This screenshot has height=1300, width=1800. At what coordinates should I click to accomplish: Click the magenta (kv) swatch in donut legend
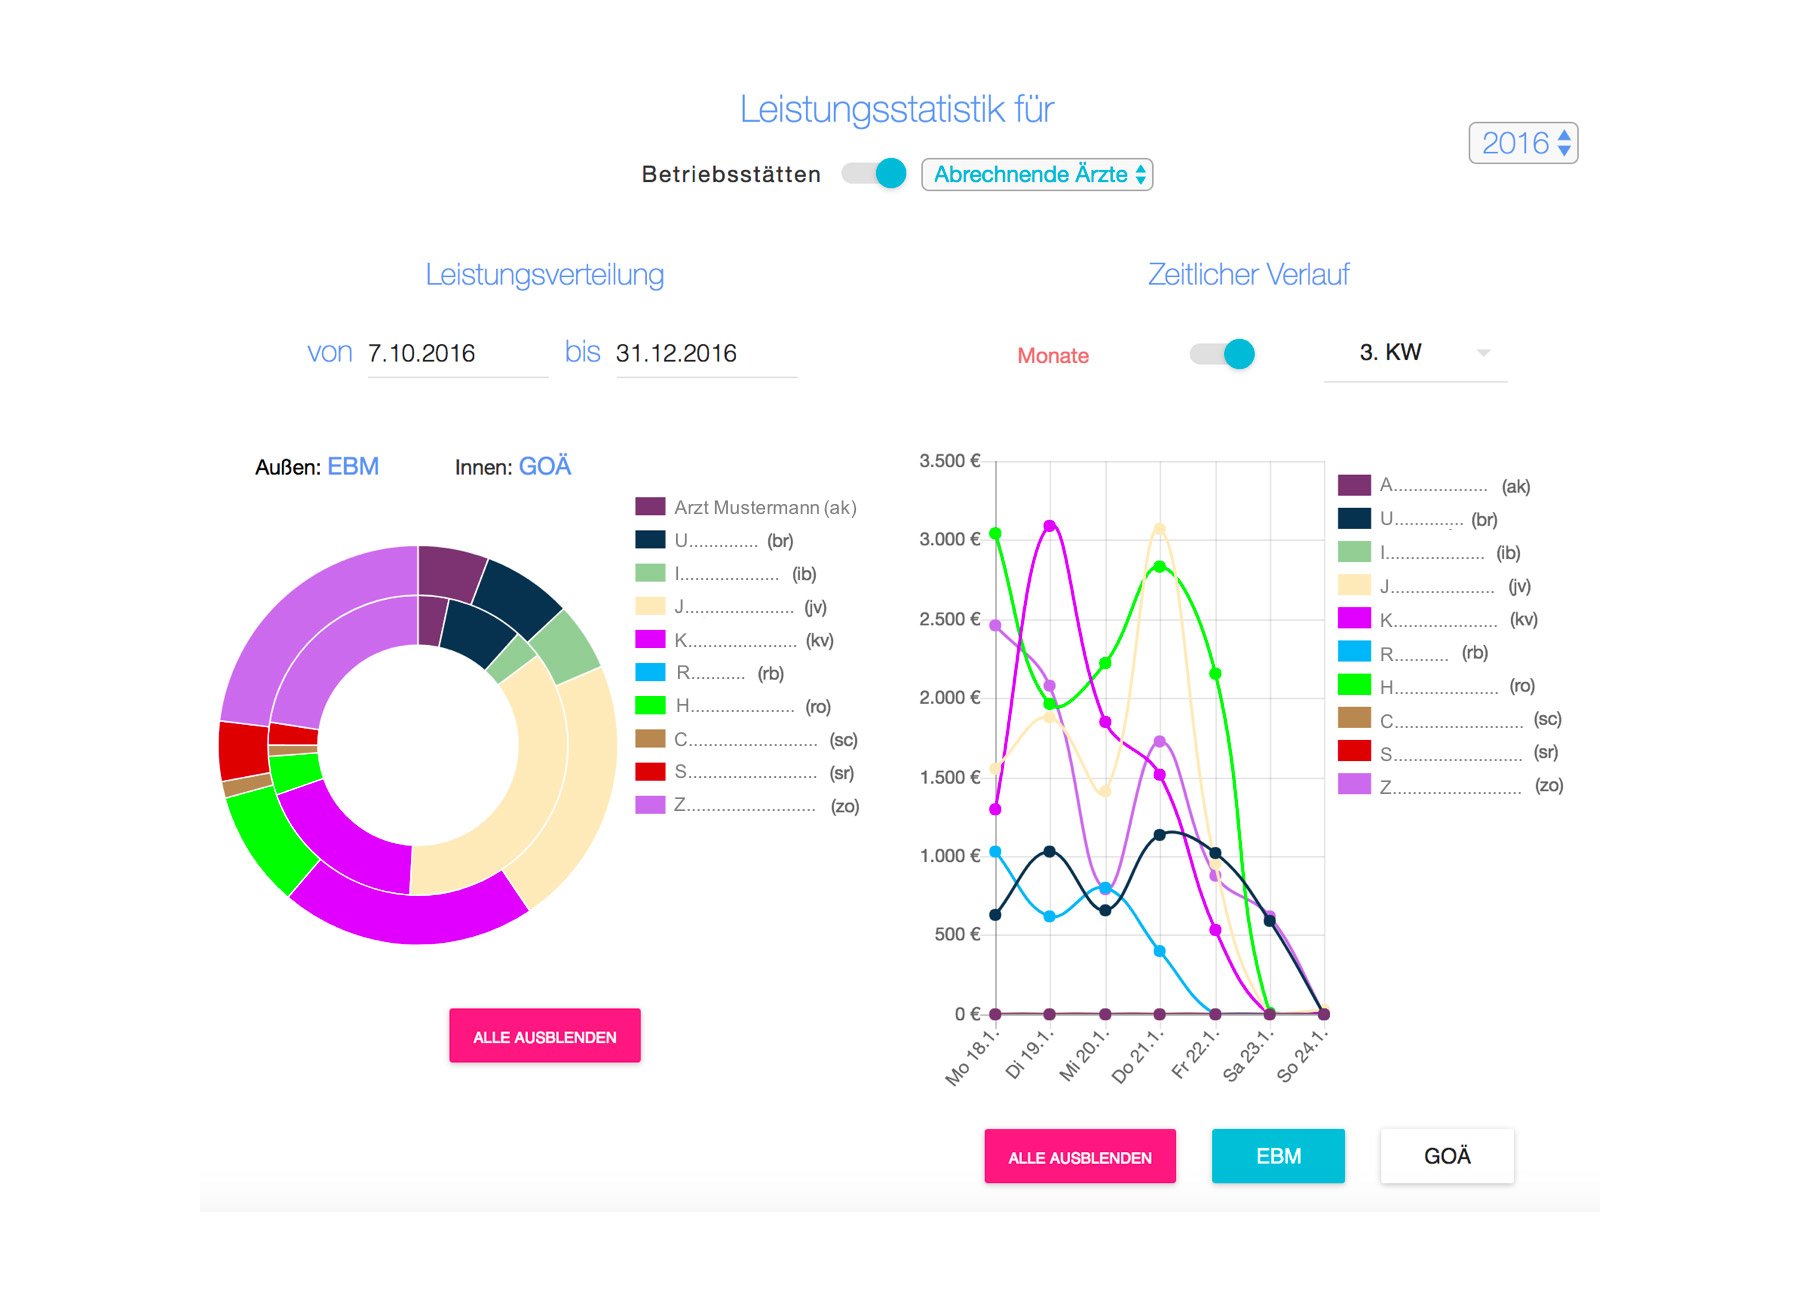click(x=650, y=640)
